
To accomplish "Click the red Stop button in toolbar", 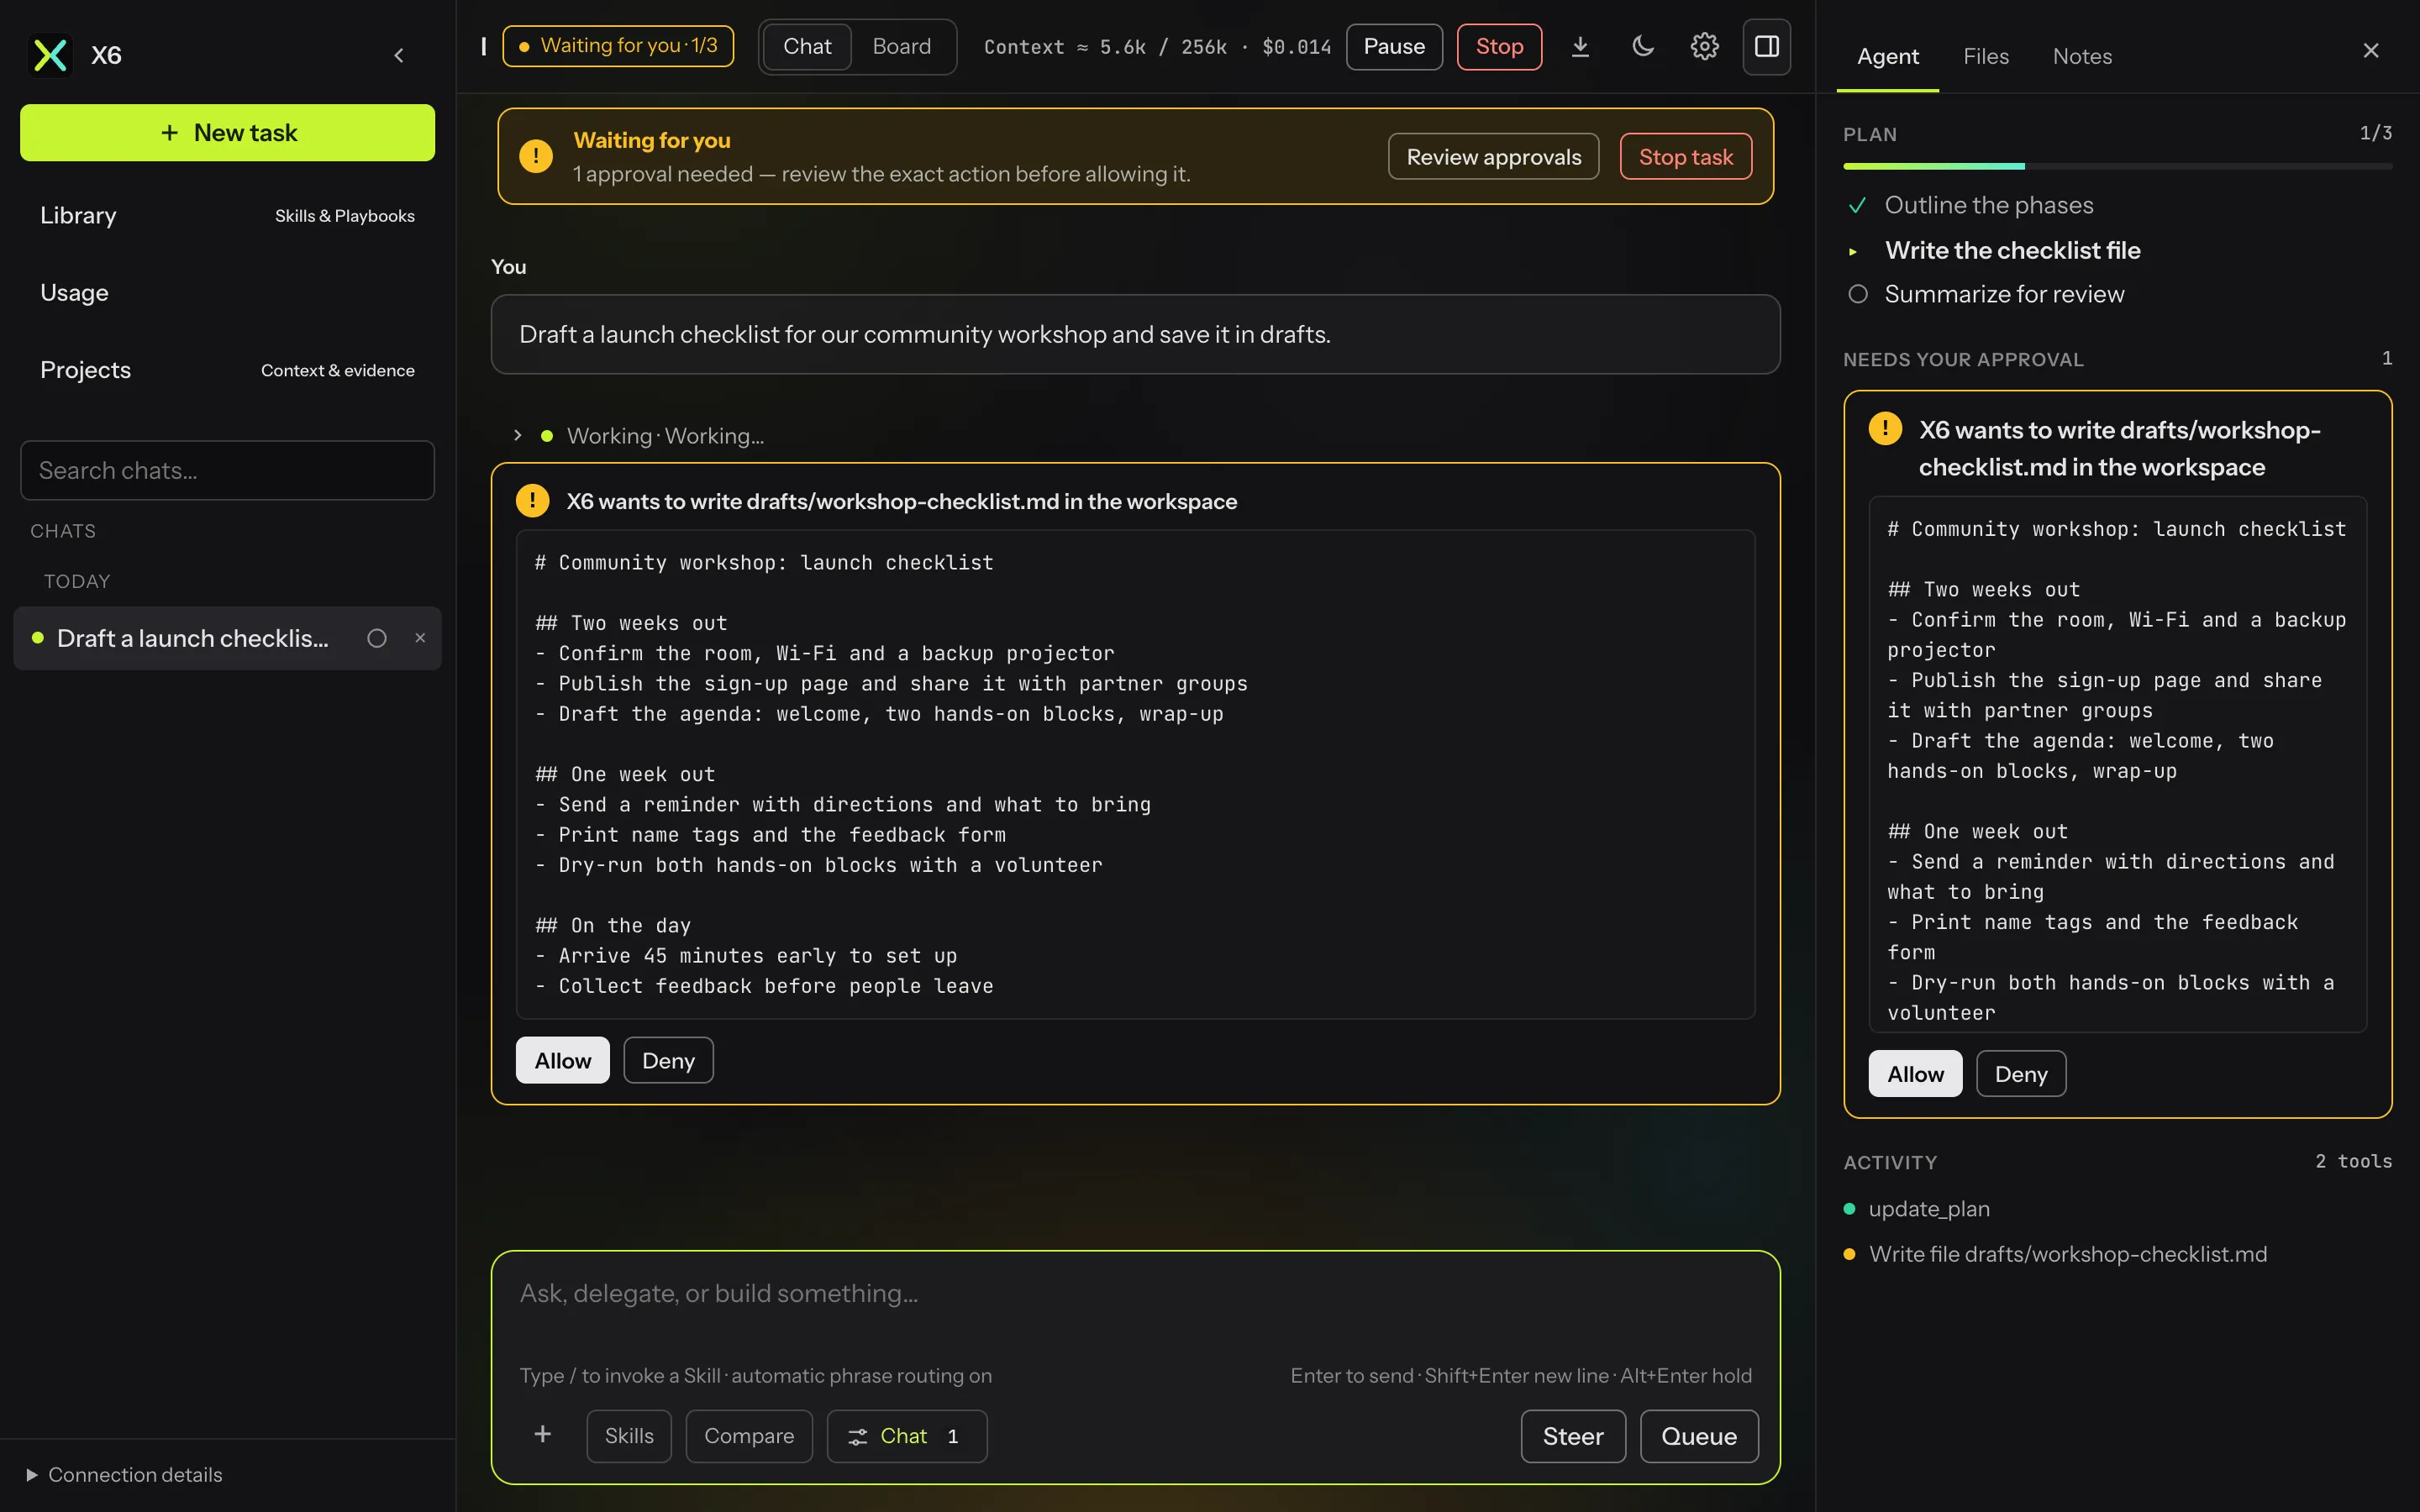I will click(x=1499, y=47).
